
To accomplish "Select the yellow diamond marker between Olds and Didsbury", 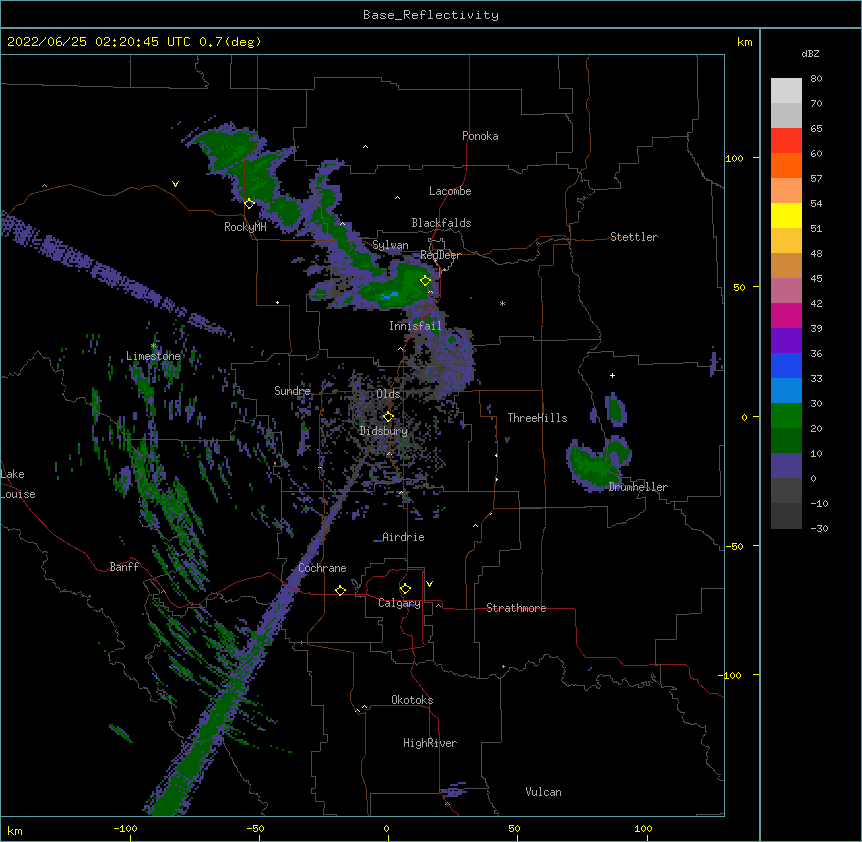I will point(388,417).
